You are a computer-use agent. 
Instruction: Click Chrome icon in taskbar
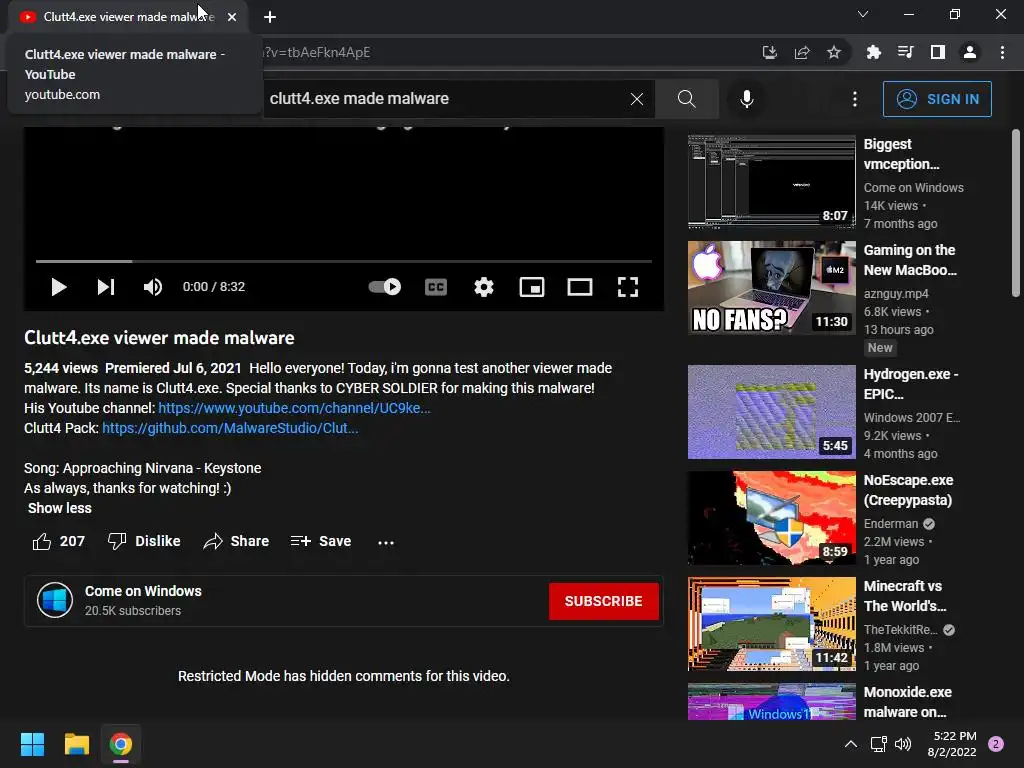pyautogui.click(x=121, y=744)
